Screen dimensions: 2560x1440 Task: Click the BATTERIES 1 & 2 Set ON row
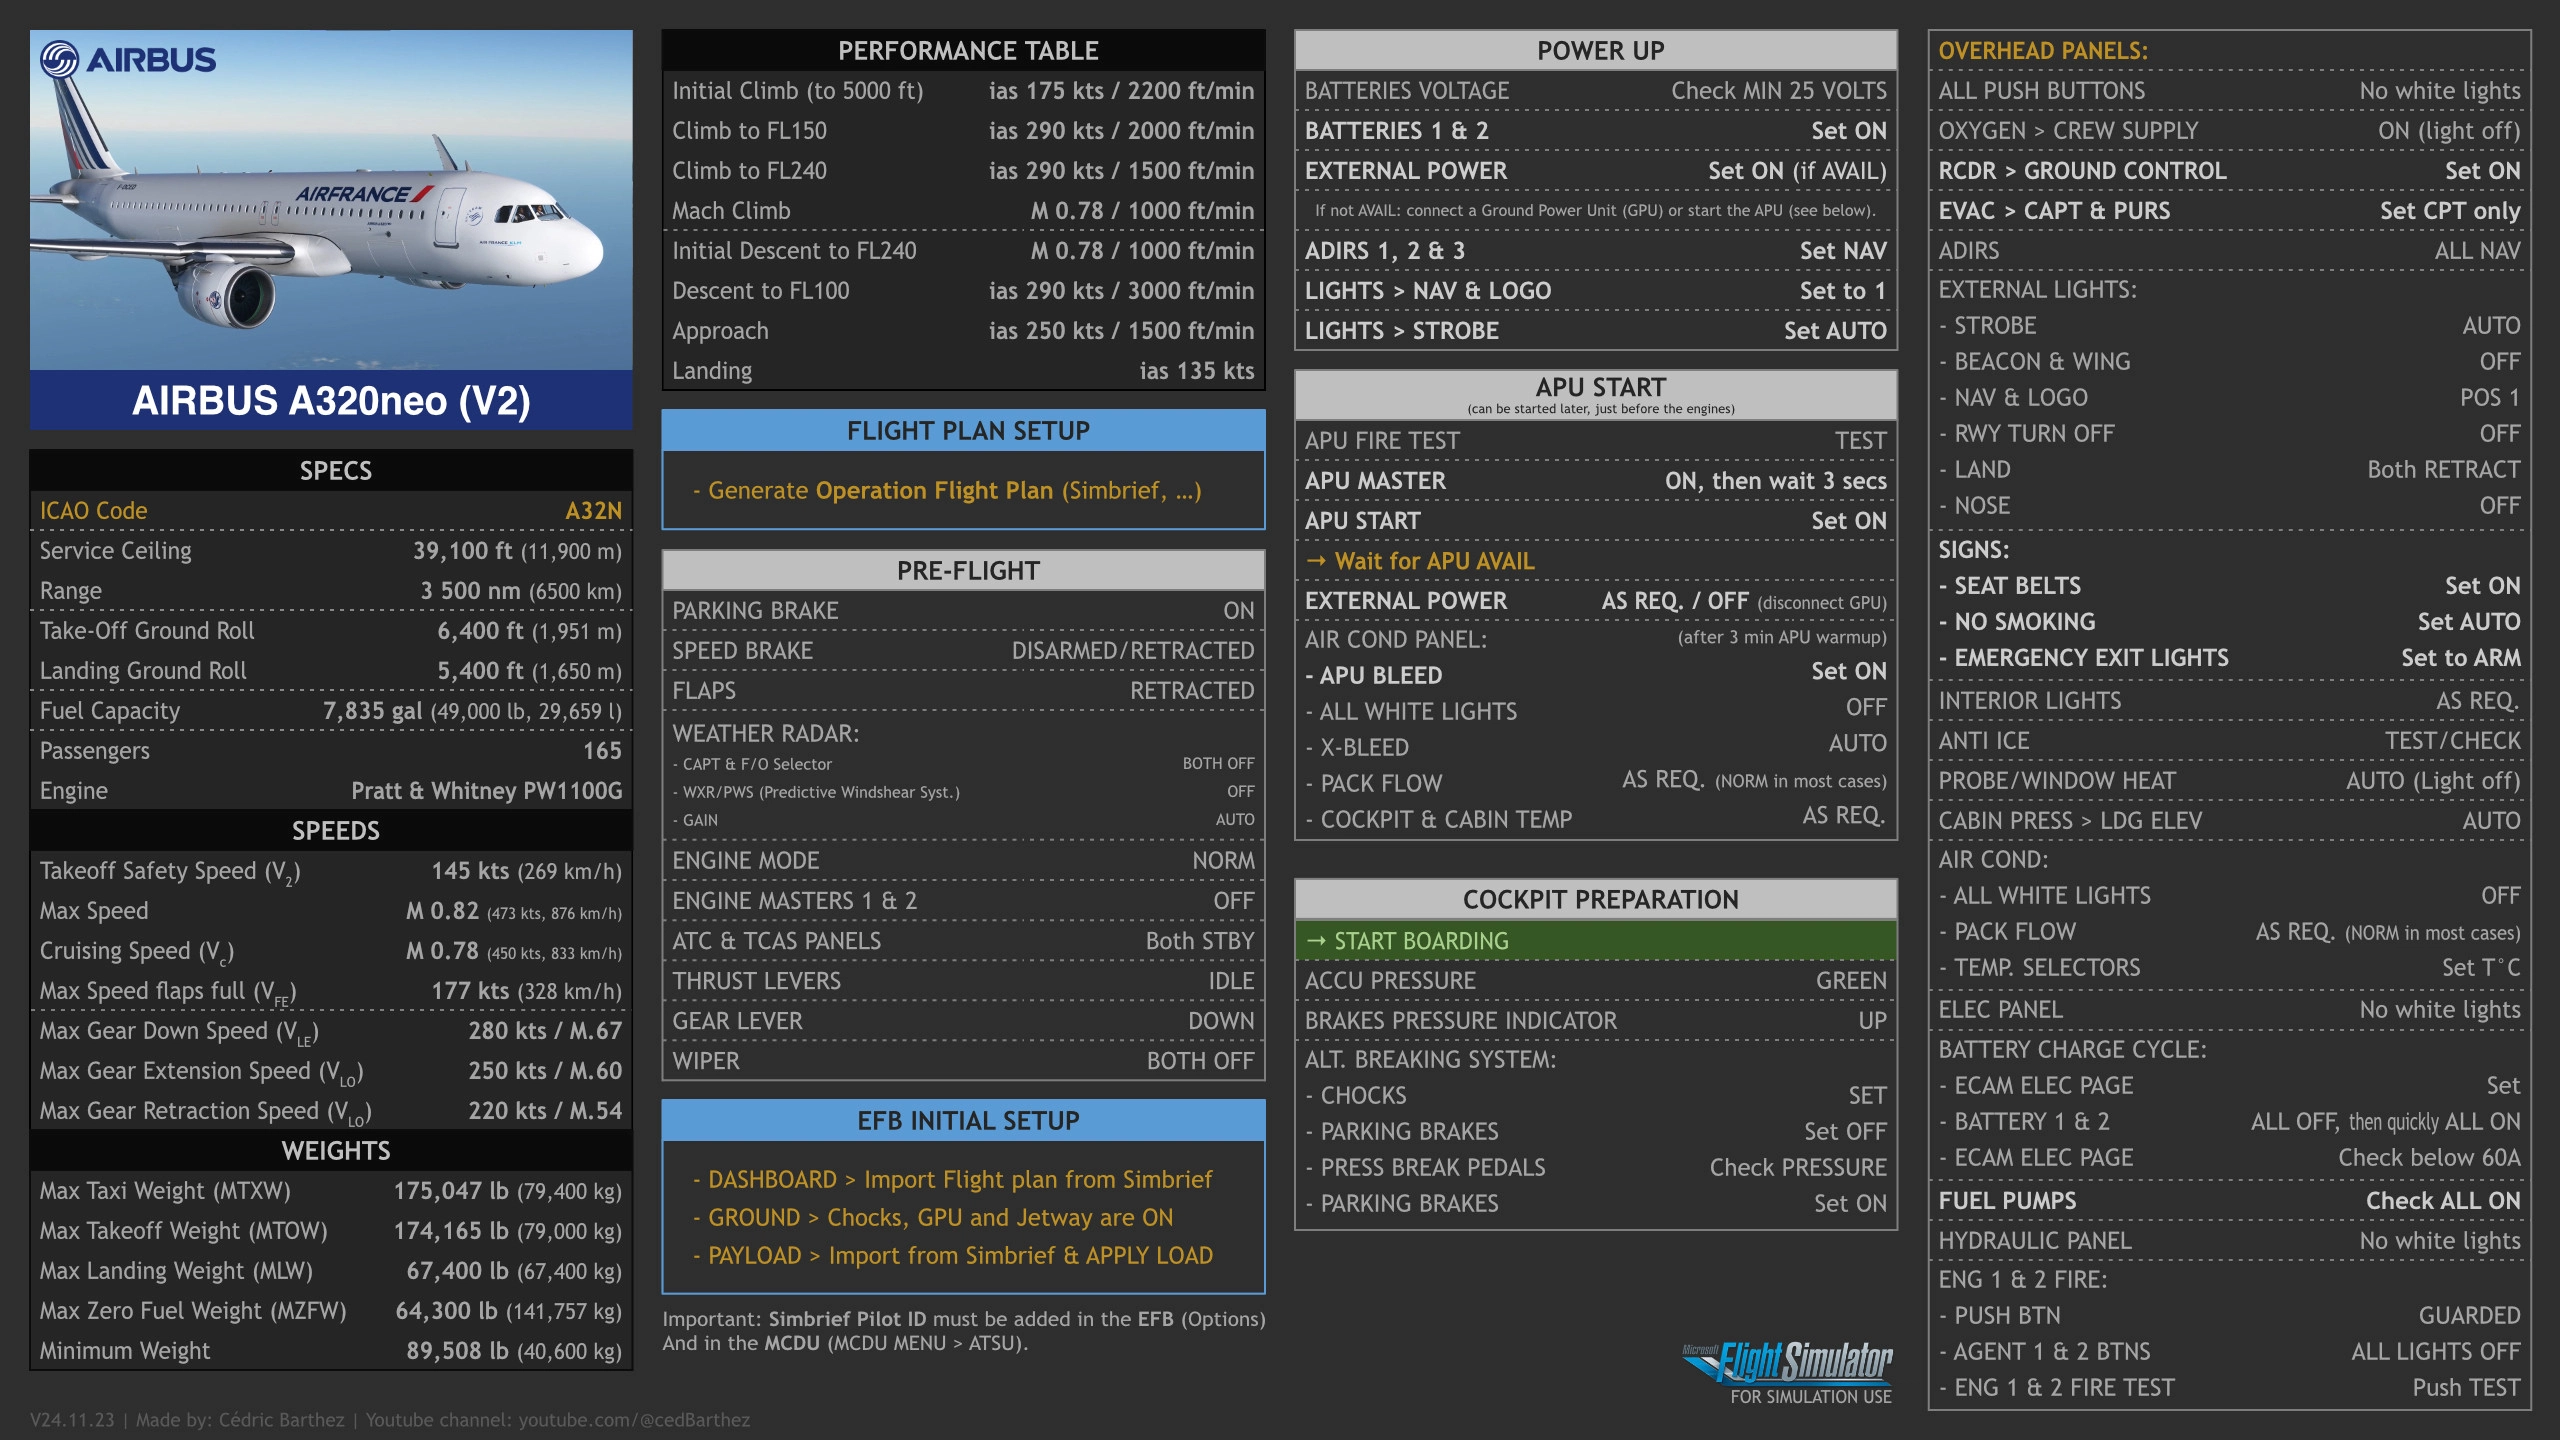[x=1596, y=130]
